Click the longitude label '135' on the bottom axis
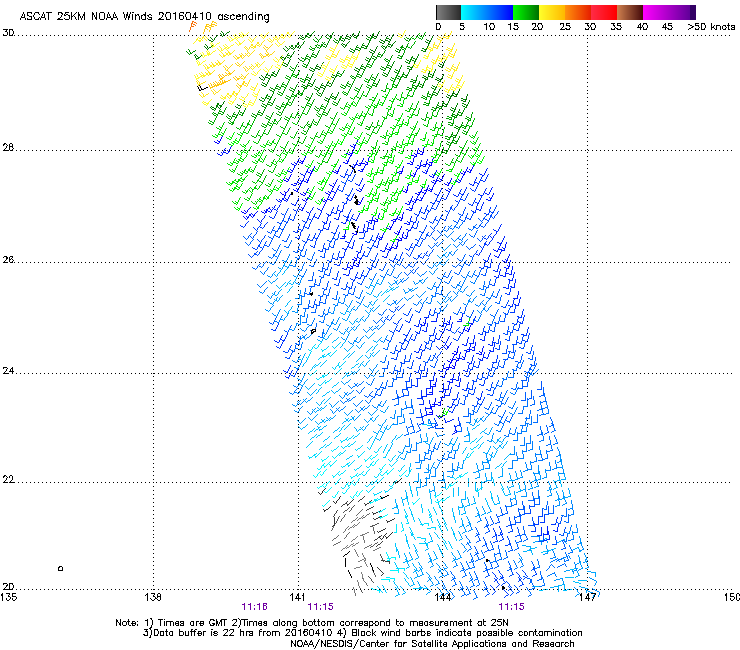This screenshot has height=650, width=740. point(9,597)
